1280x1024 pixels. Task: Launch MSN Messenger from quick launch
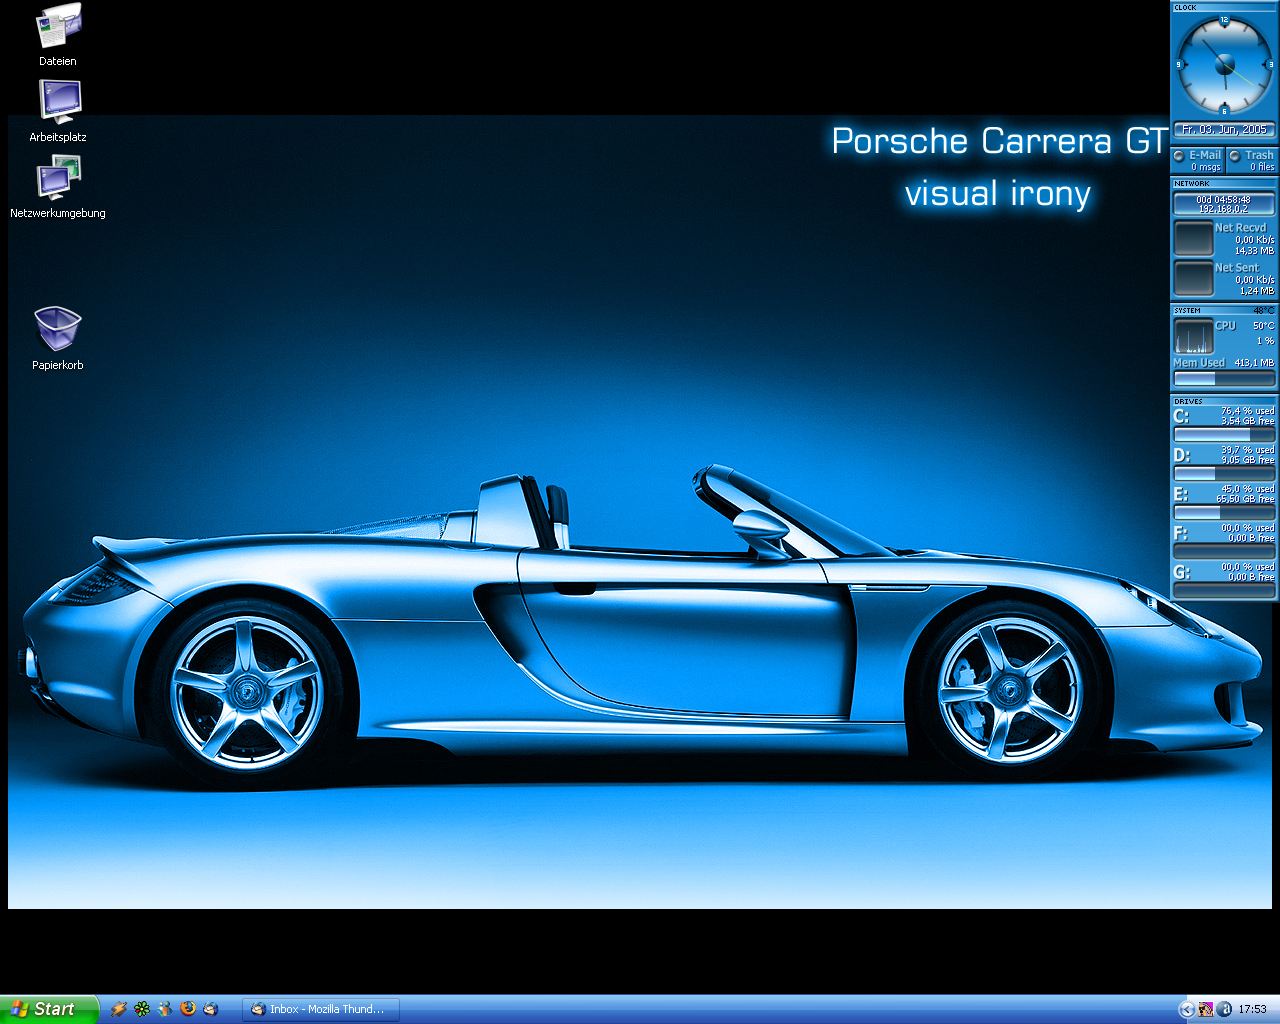pyautogui.click(x=165, y=1009)
